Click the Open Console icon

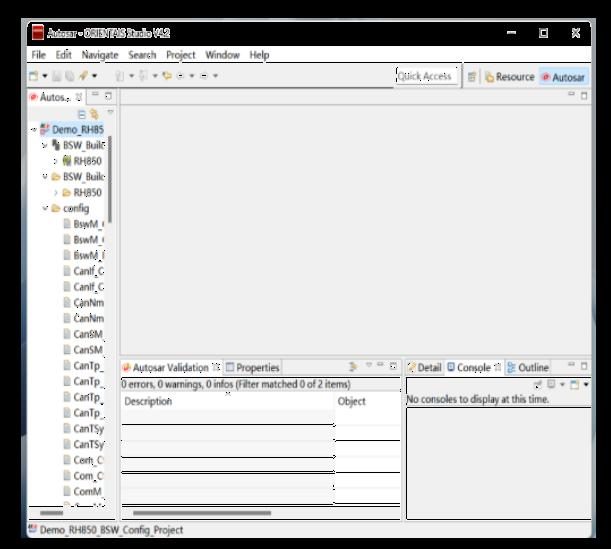[x=575, y=385]
